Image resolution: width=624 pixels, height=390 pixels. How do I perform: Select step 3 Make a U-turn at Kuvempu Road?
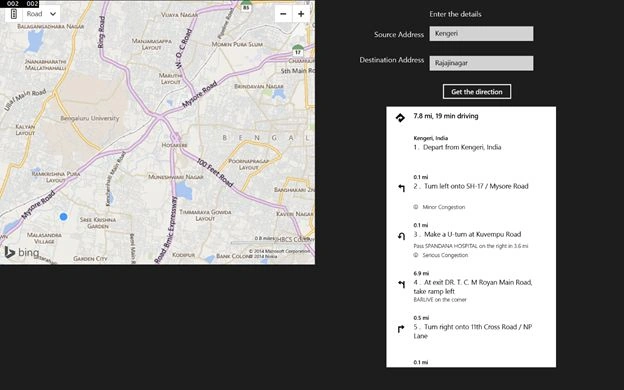click(x=467, y=234)
